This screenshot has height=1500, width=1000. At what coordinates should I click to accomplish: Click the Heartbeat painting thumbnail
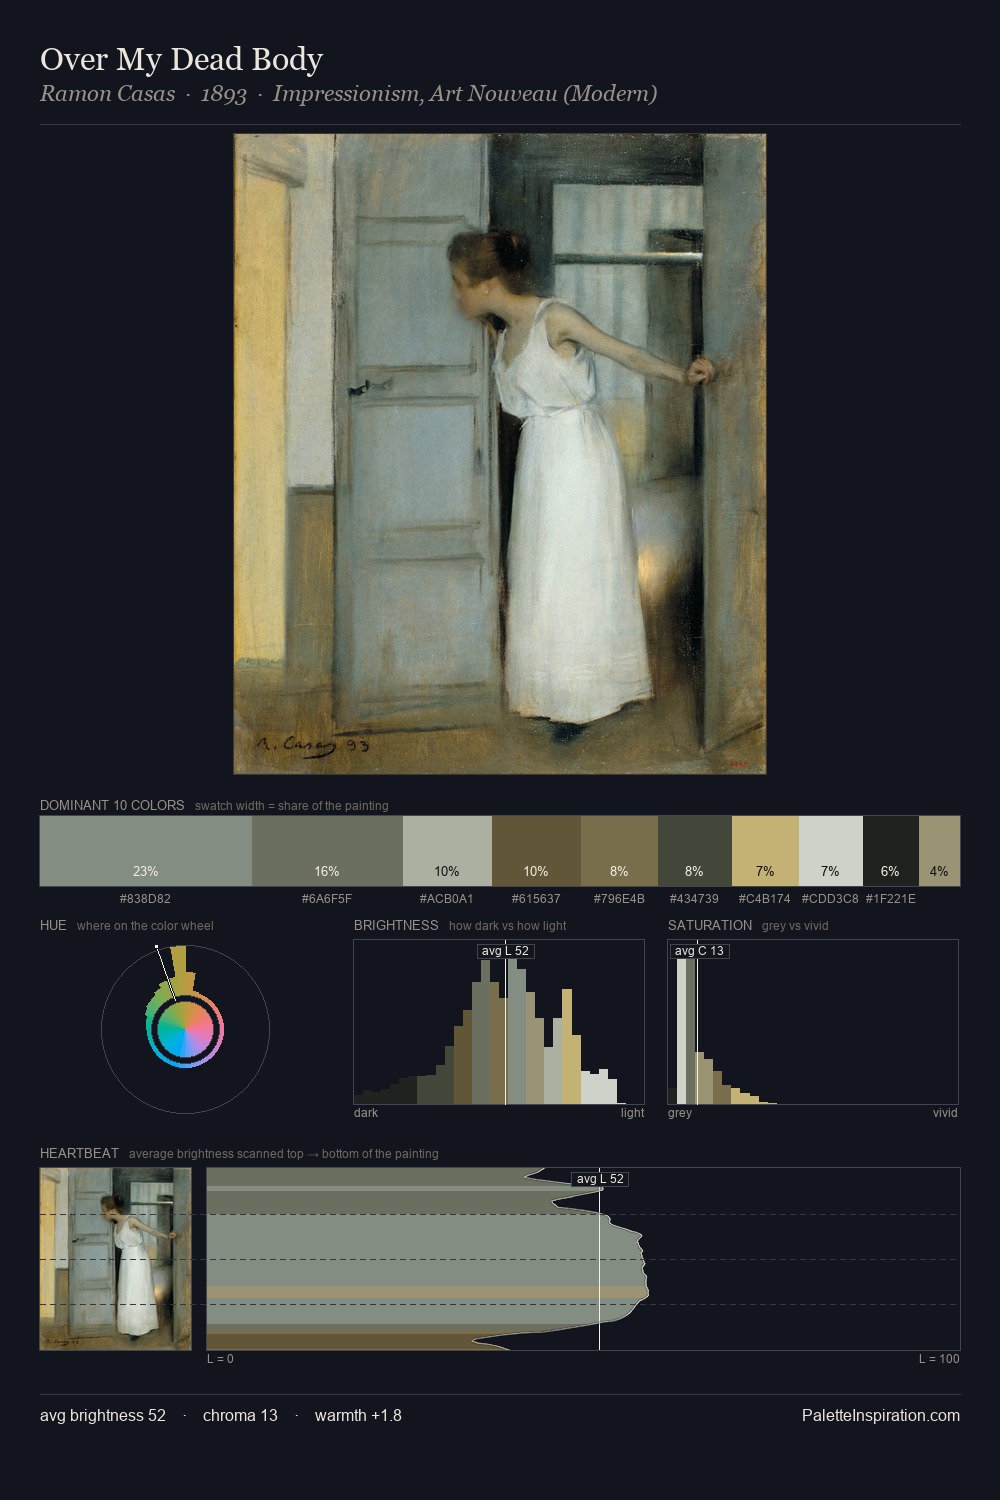coord(116,1259)
